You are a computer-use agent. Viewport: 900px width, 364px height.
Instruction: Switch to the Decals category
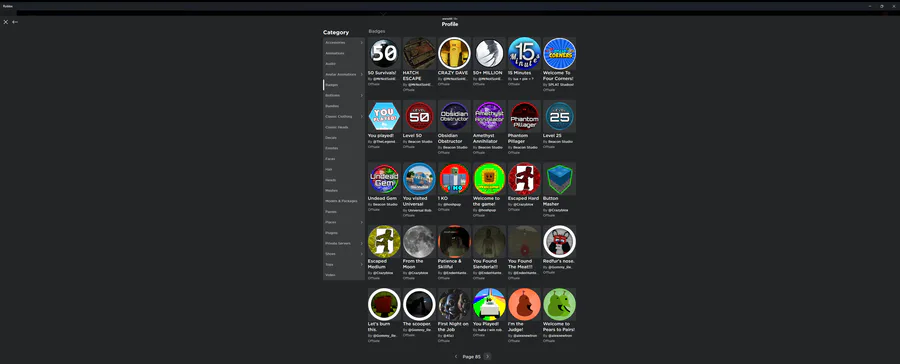pyautogui.click(x=344, y=138)
